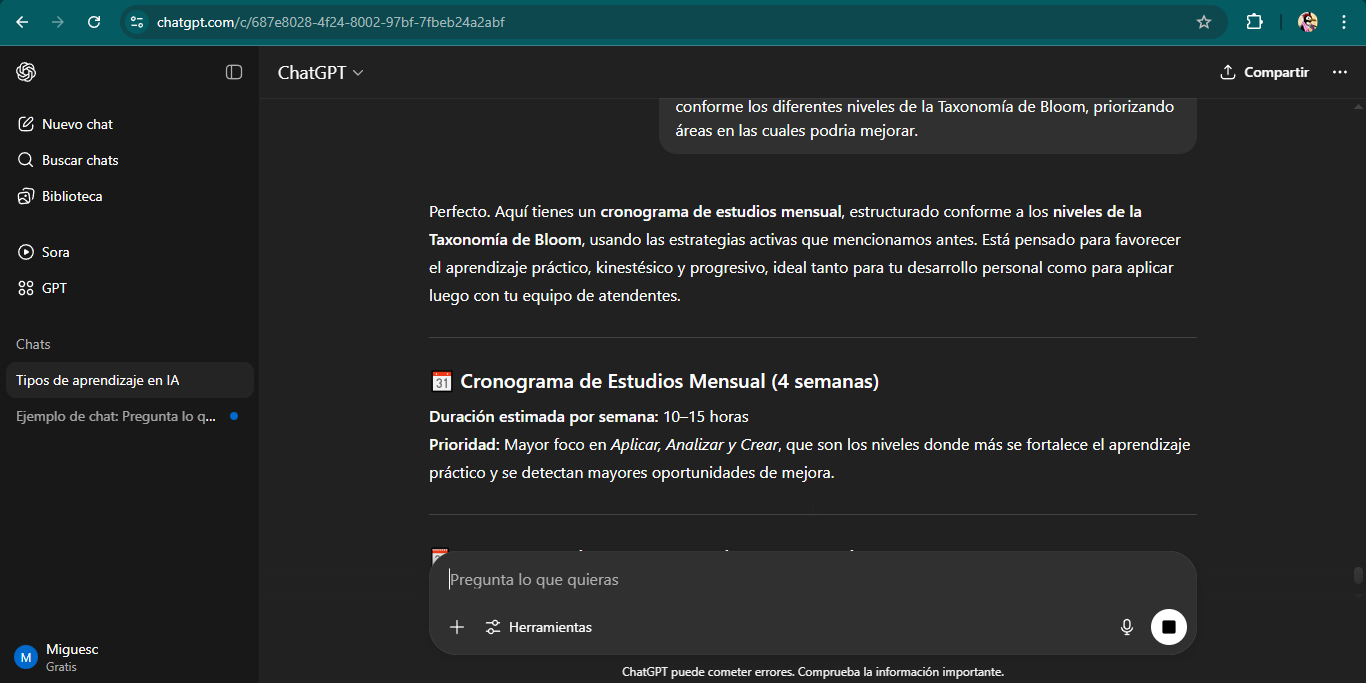Viewport: 1366px width, 683px height.
Task: Expand the ChatGPT model selector
Action: (x=320, y=72)
